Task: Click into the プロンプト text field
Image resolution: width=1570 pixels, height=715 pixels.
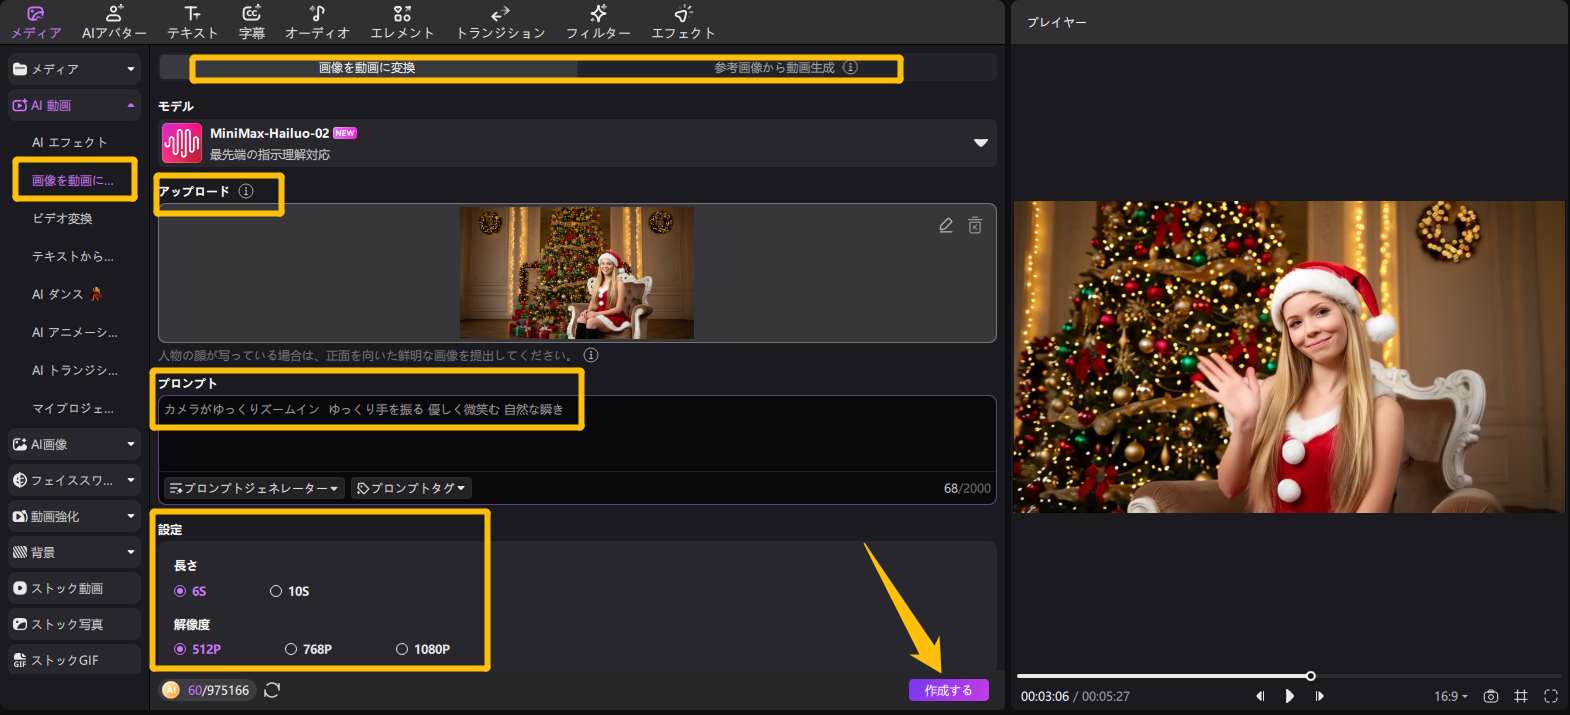Action: click(577, 433)
